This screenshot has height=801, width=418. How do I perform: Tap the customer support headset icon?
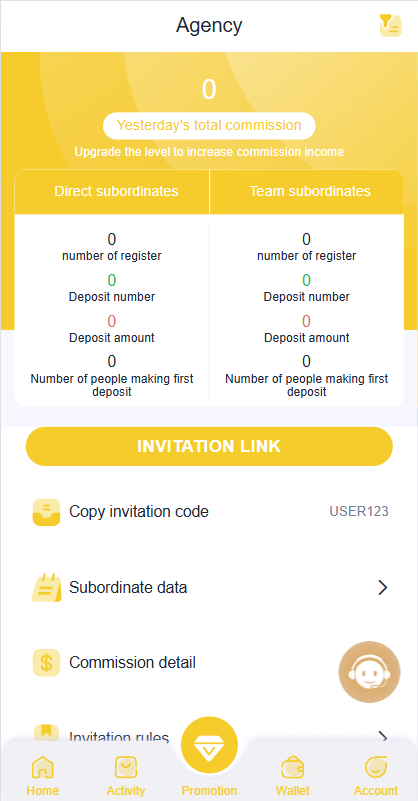click(x=369, y=672)
